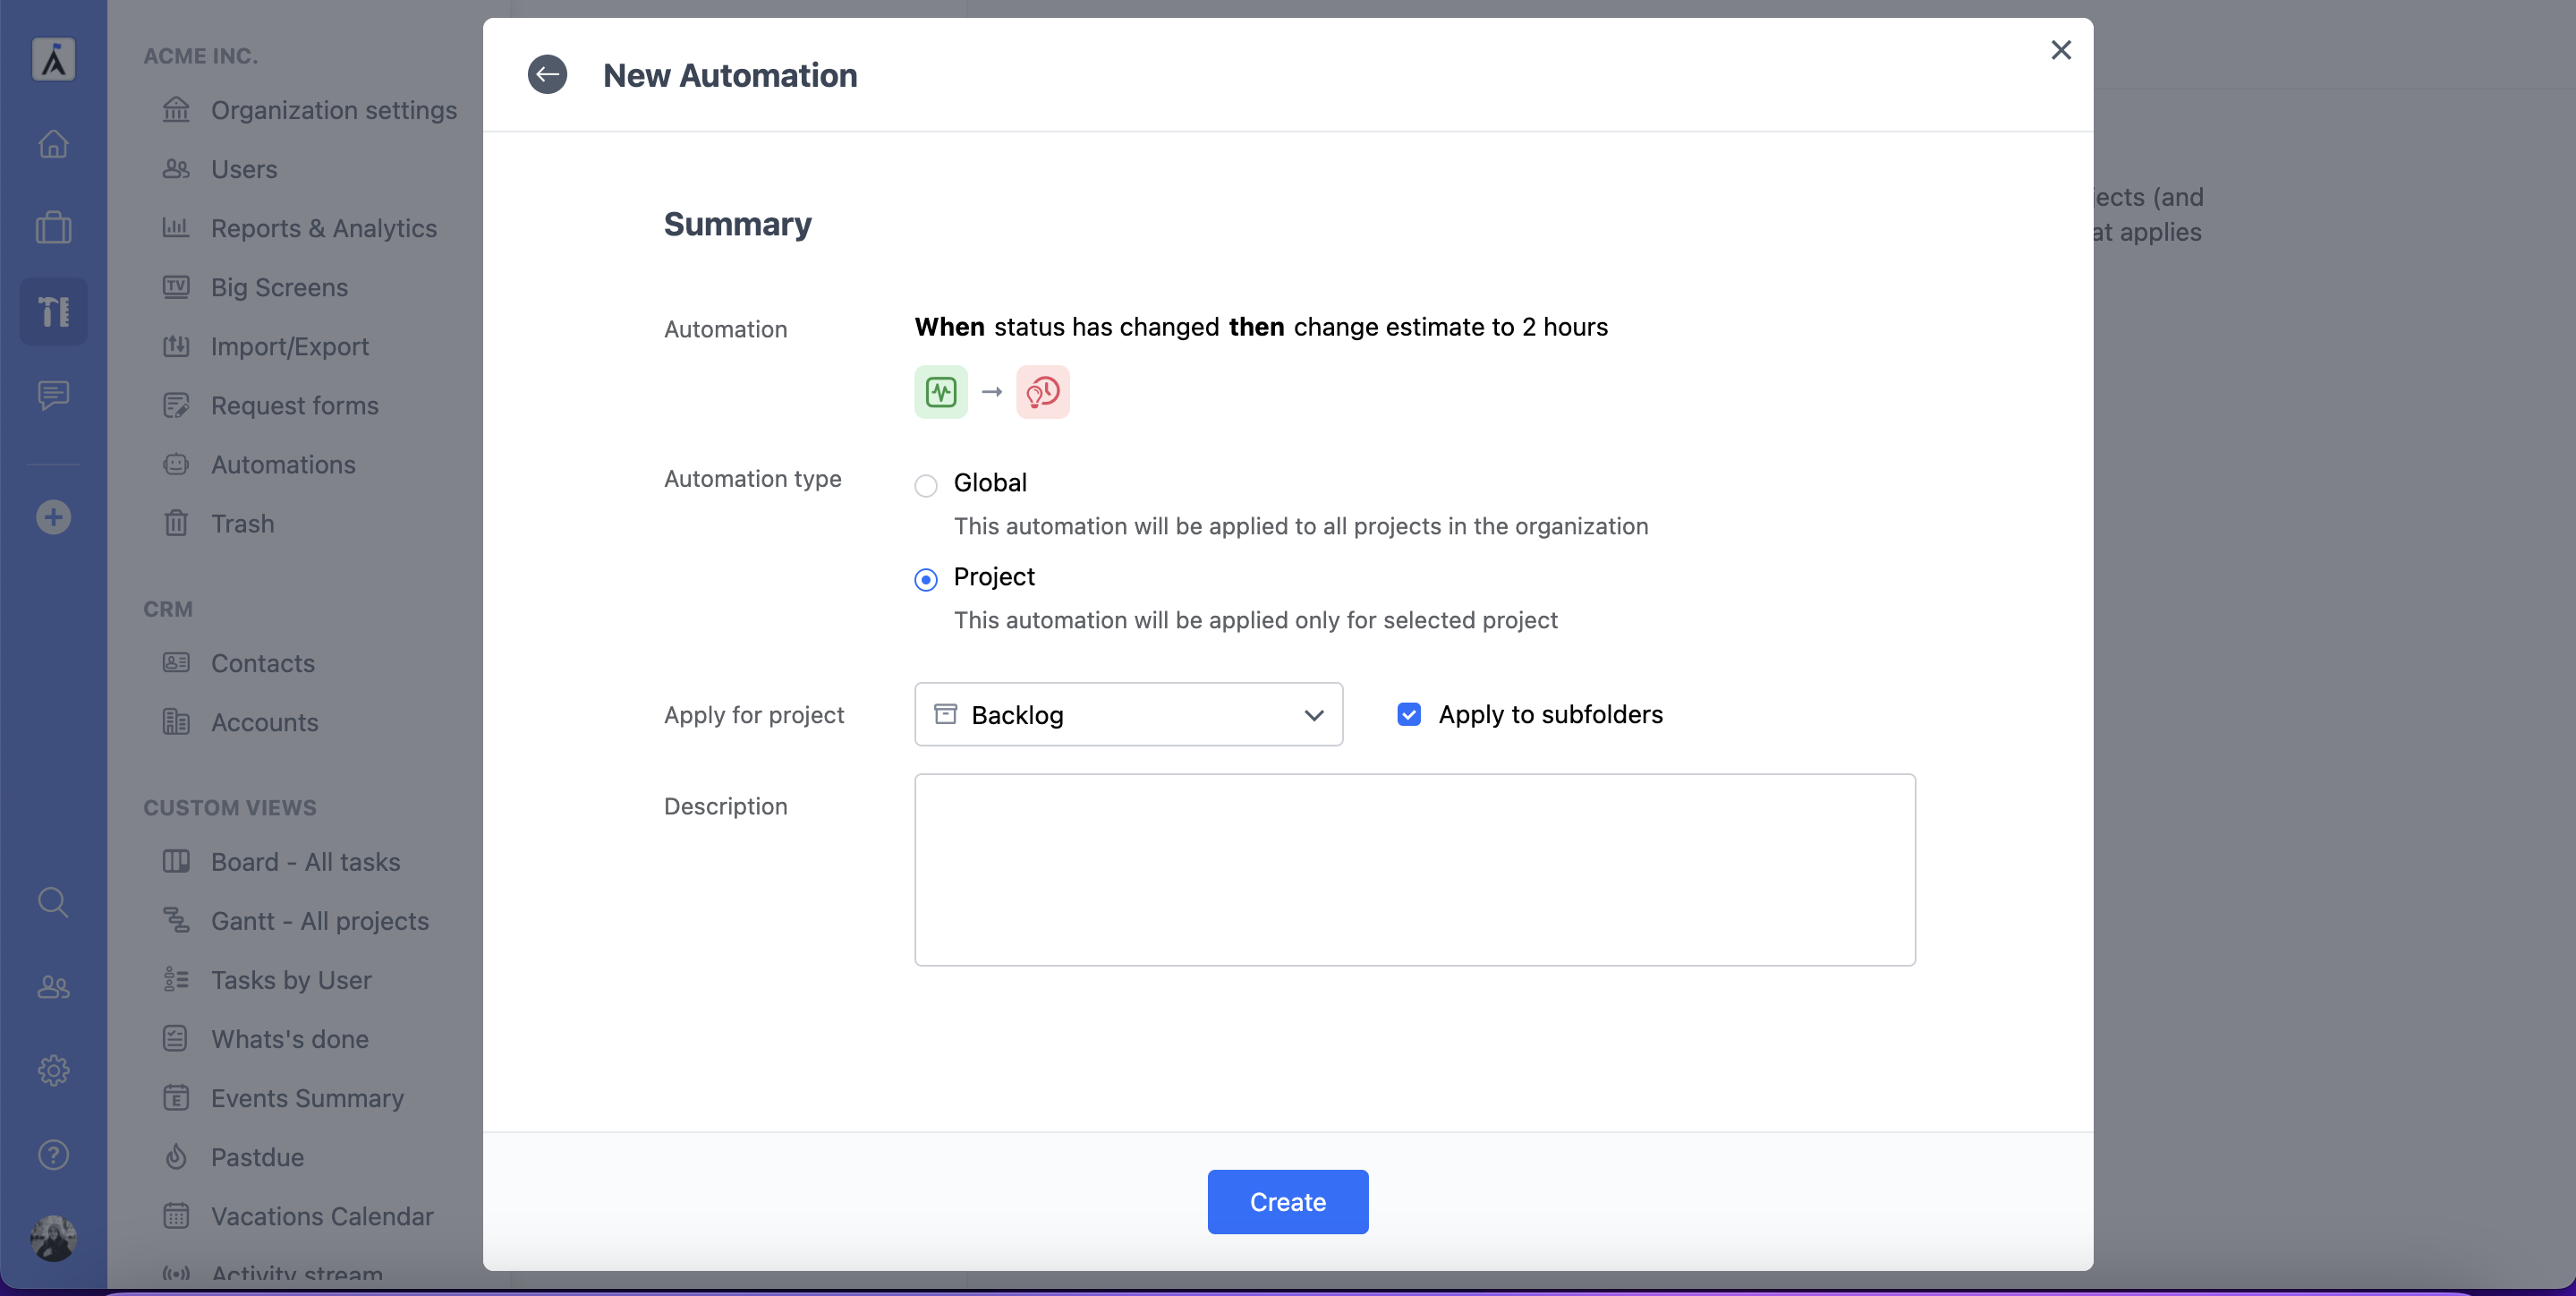Viewport: 2576px width, 1296px height.
Task: Open the chat messages icon
Action: coord(54,396)
